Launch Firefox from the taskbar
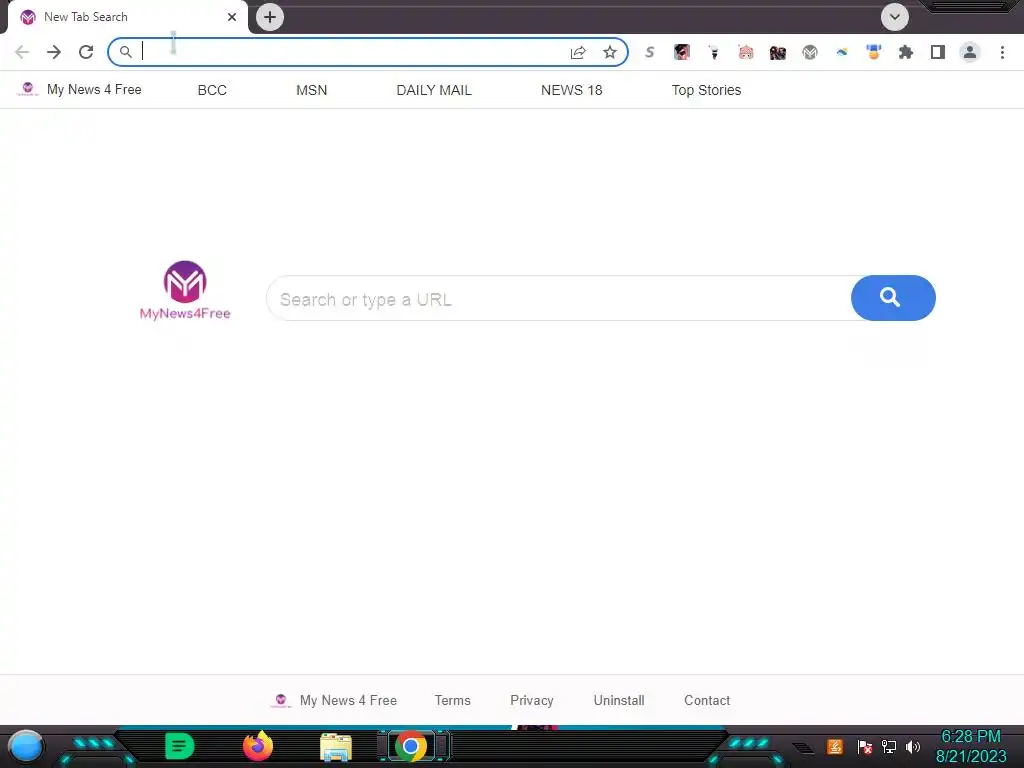The image size is (1024, 768). point(258,746)
